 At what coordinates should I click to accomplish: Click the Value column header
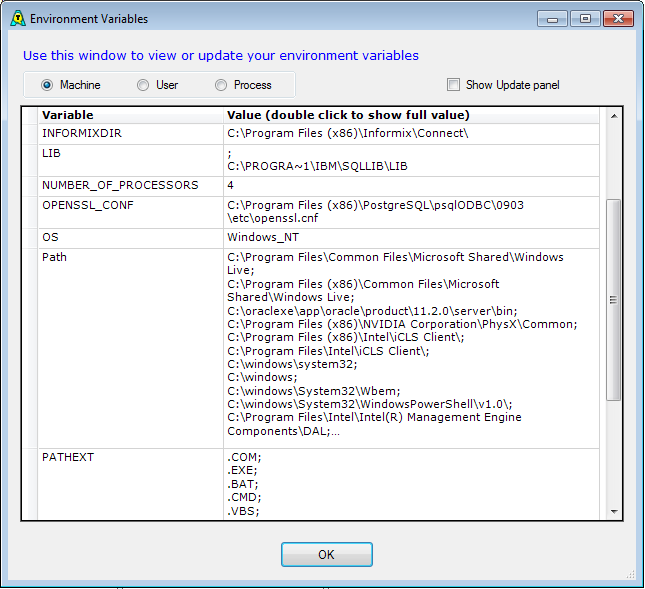[411, 115]
